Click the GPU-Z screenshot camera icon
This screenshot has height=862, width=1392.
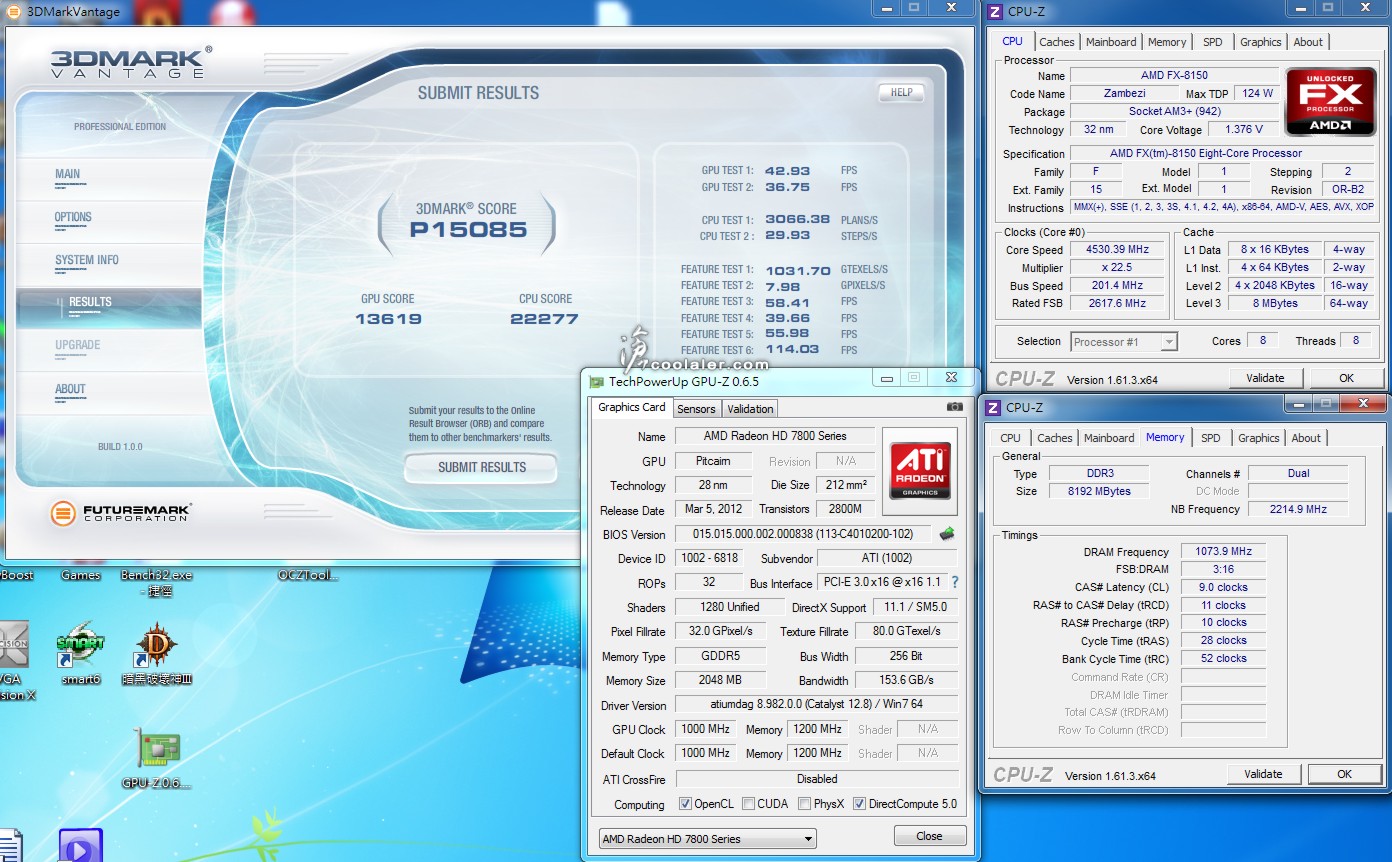click(955, 407)
